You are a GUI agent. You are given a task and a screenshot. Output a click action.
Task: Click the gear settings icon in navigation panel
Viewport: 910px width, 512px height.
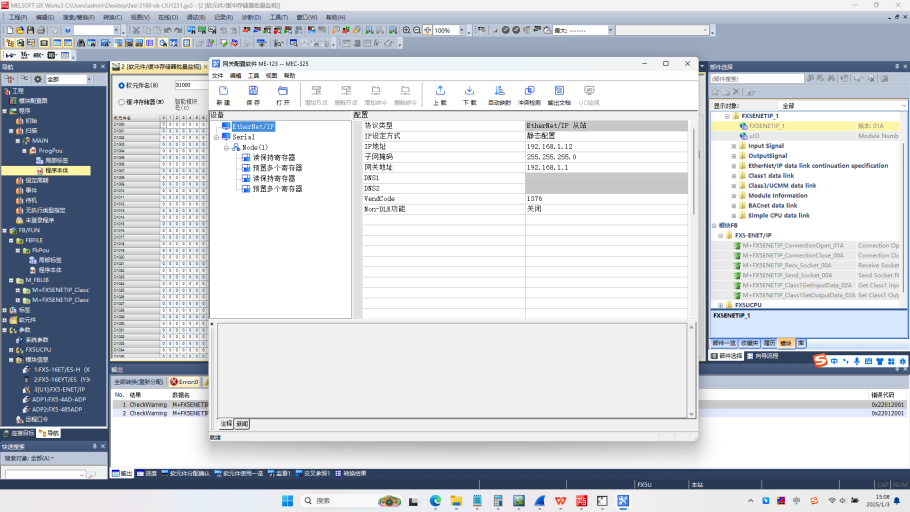[38, 79]
